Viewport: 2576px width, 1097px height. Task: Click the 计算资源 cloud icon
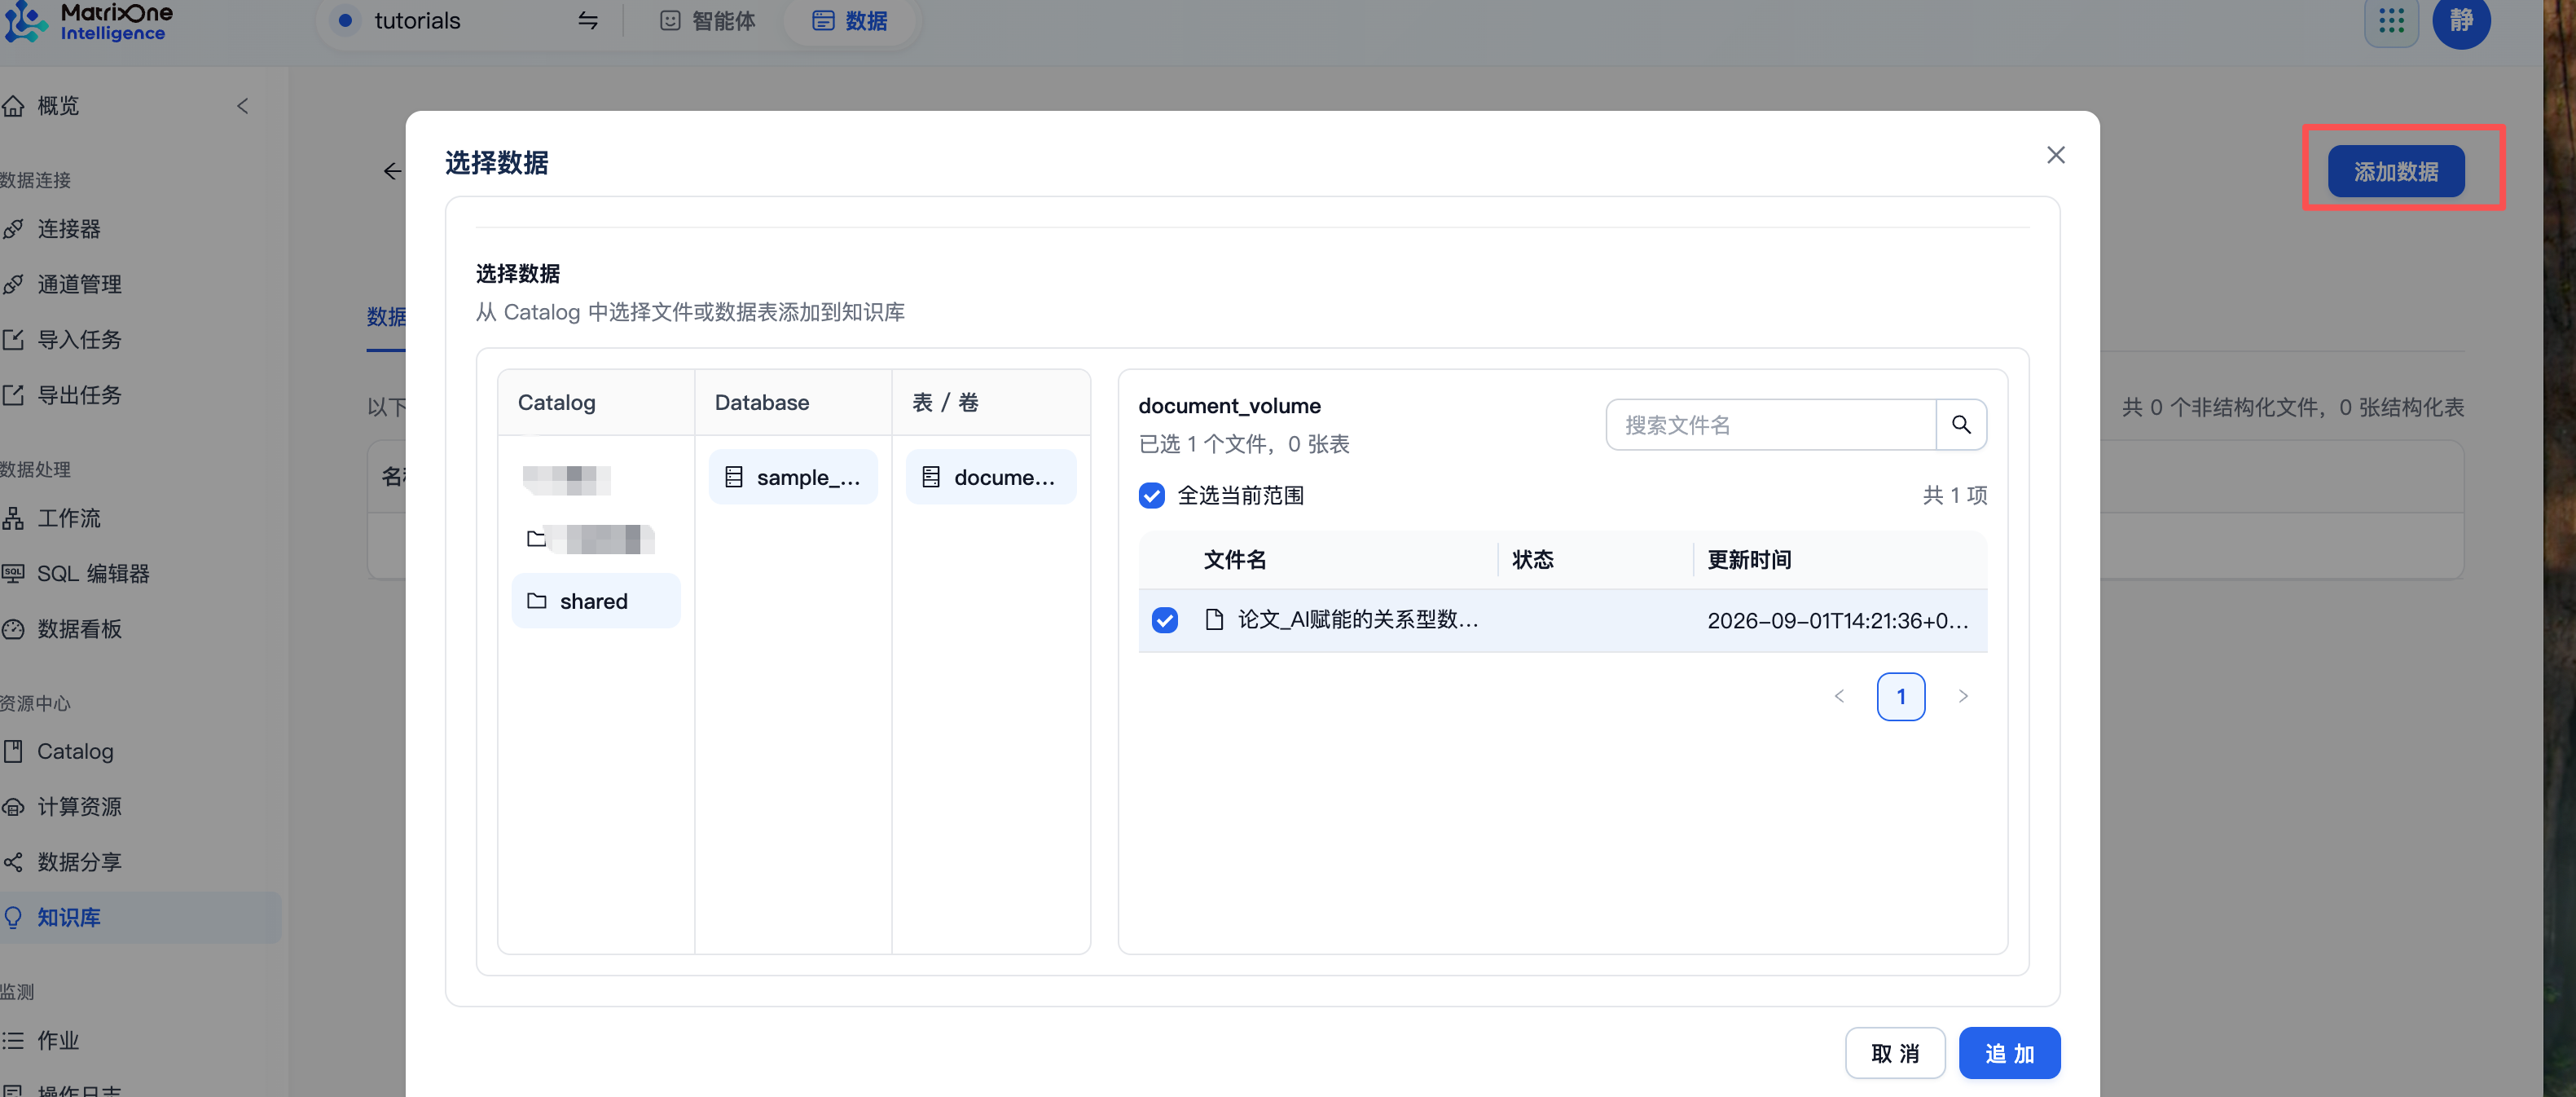pyautogui.click(x=13, y=807)
